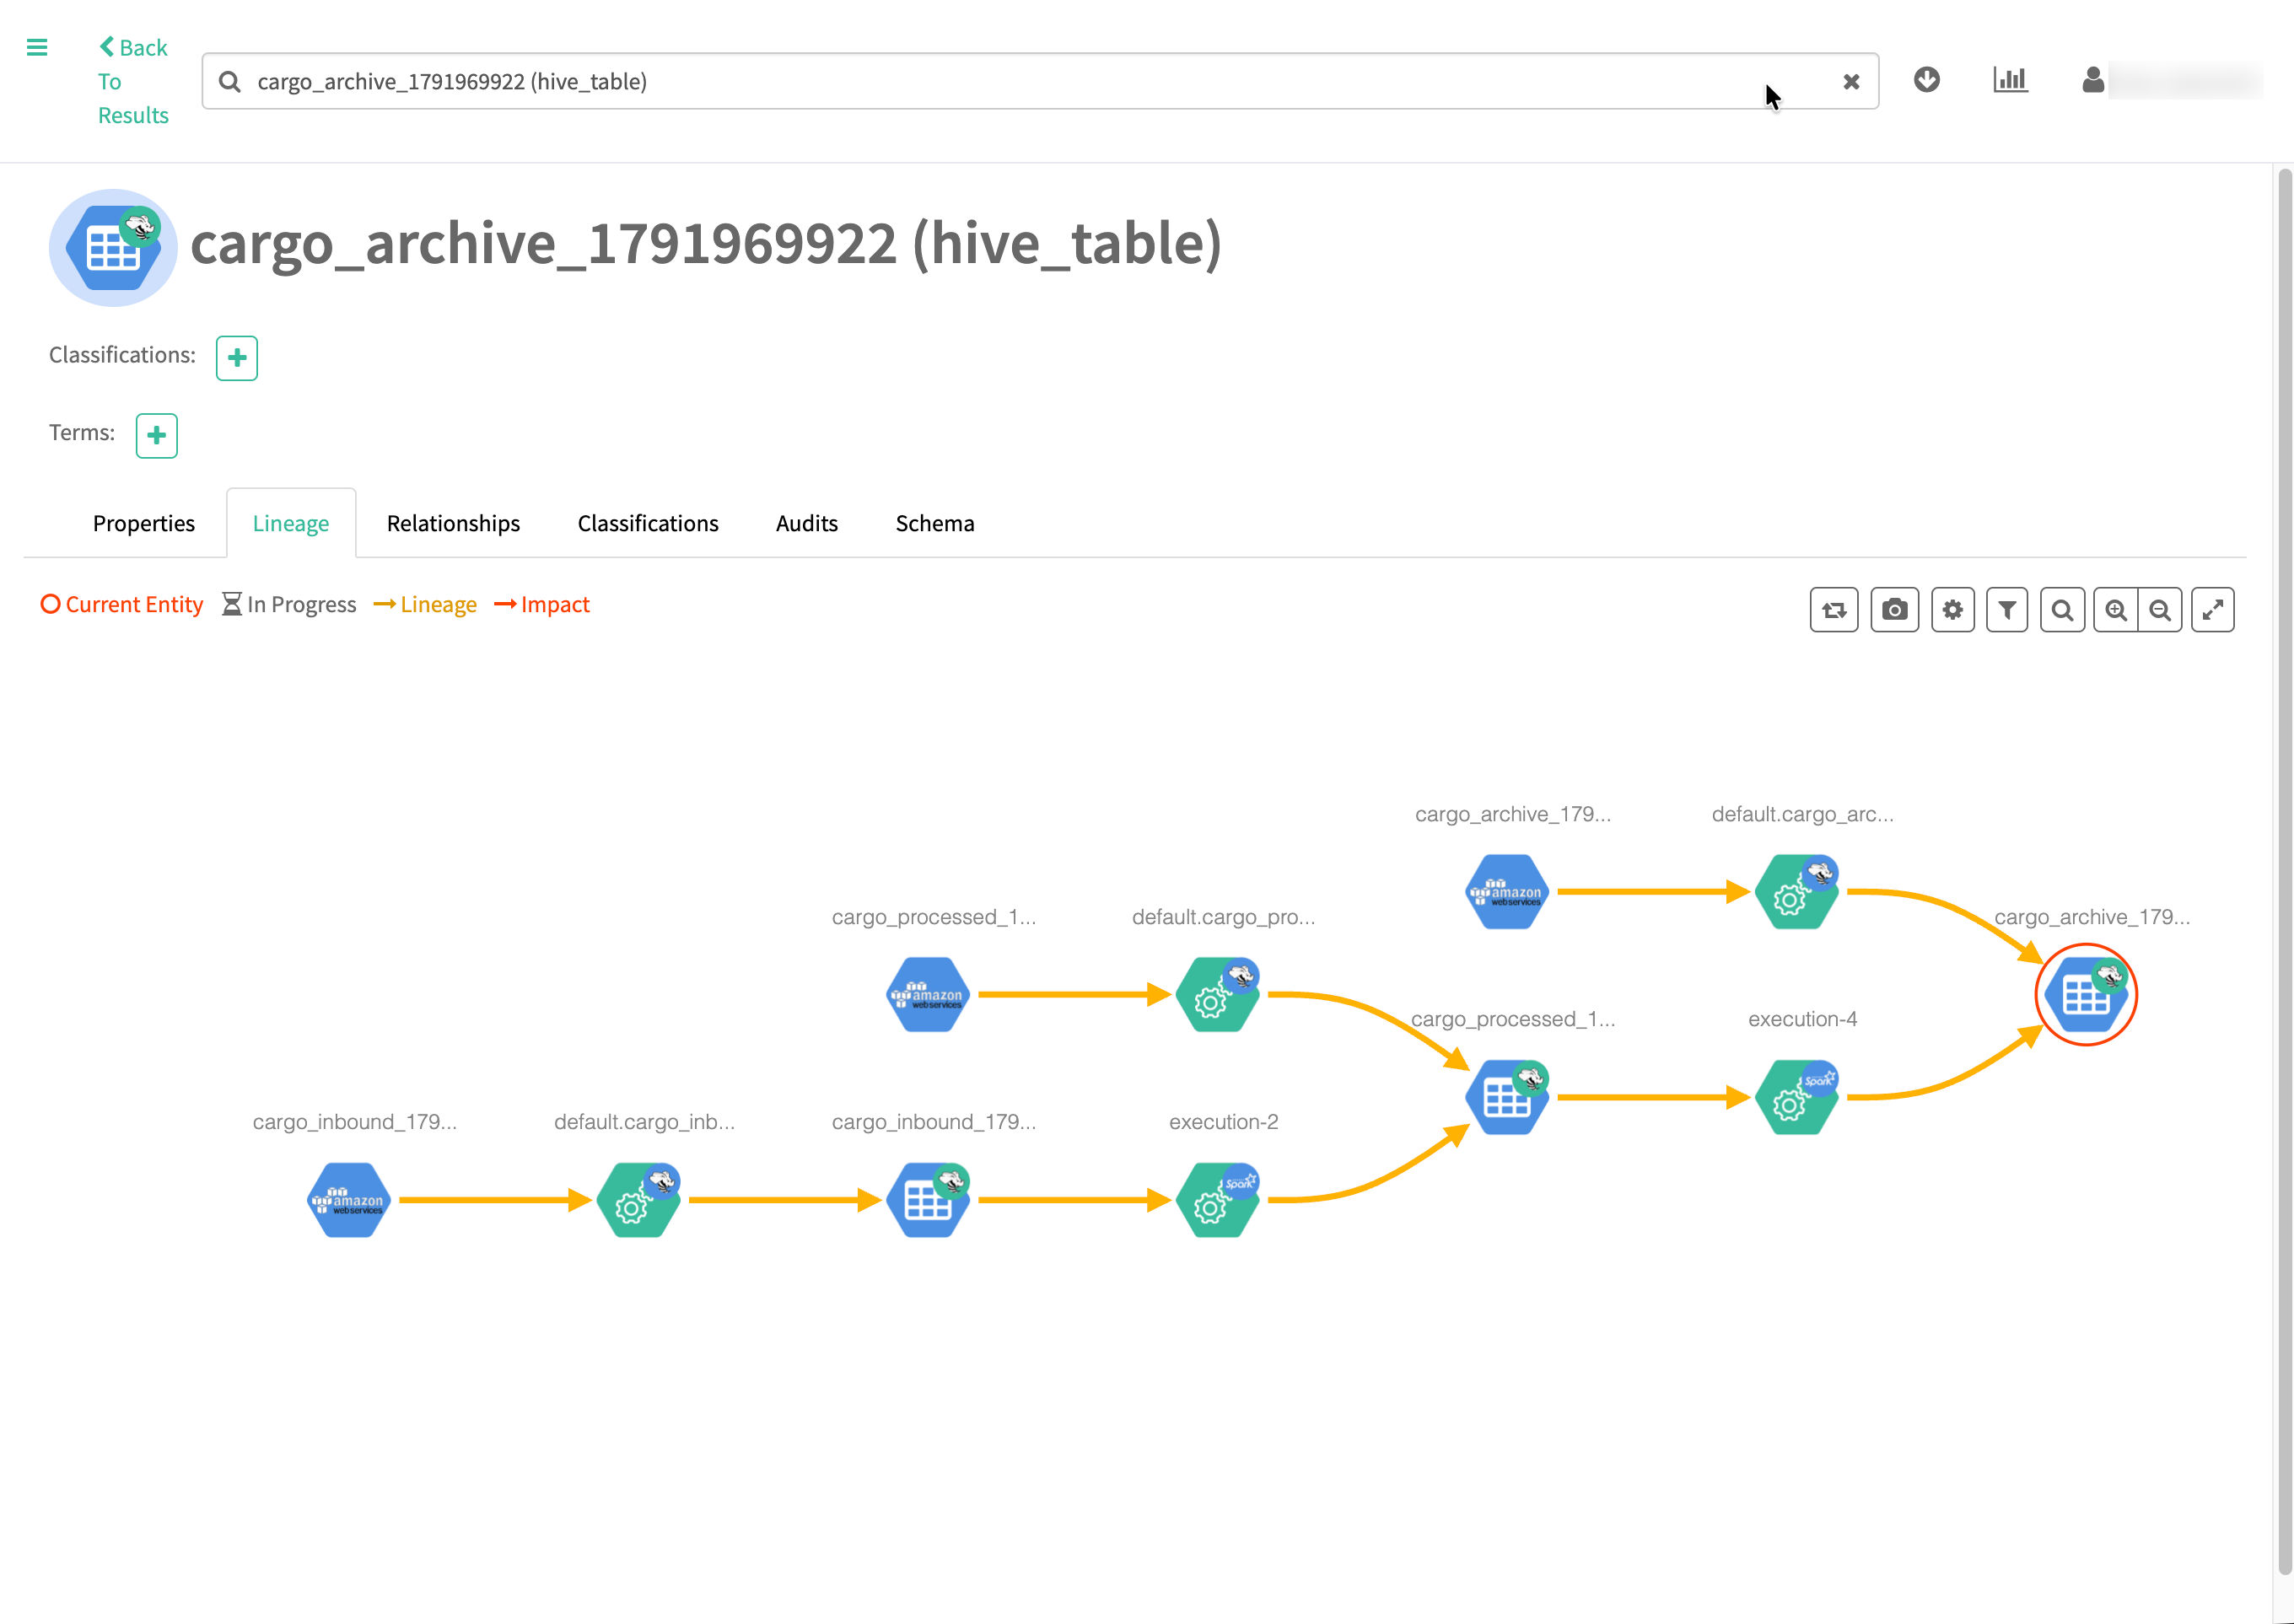Open the statistics bar chart icon
Screen dimensions: 2294x1624
point(2010,79)
